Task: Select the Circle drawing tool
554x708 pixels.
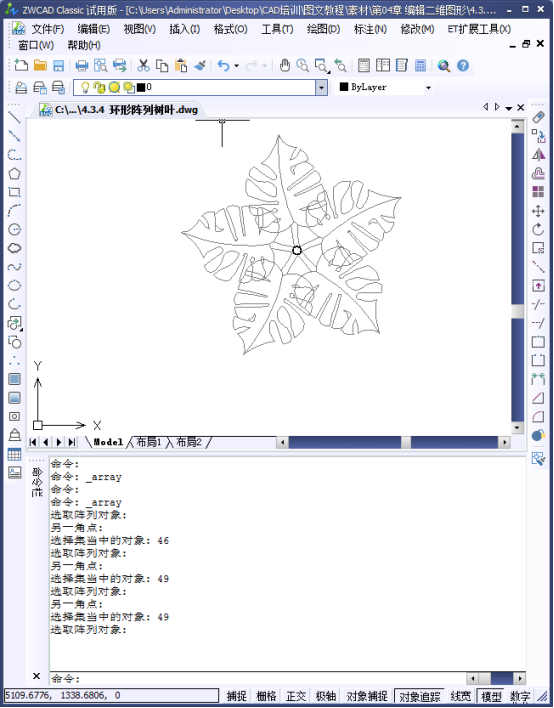Action: coord(14,229)
